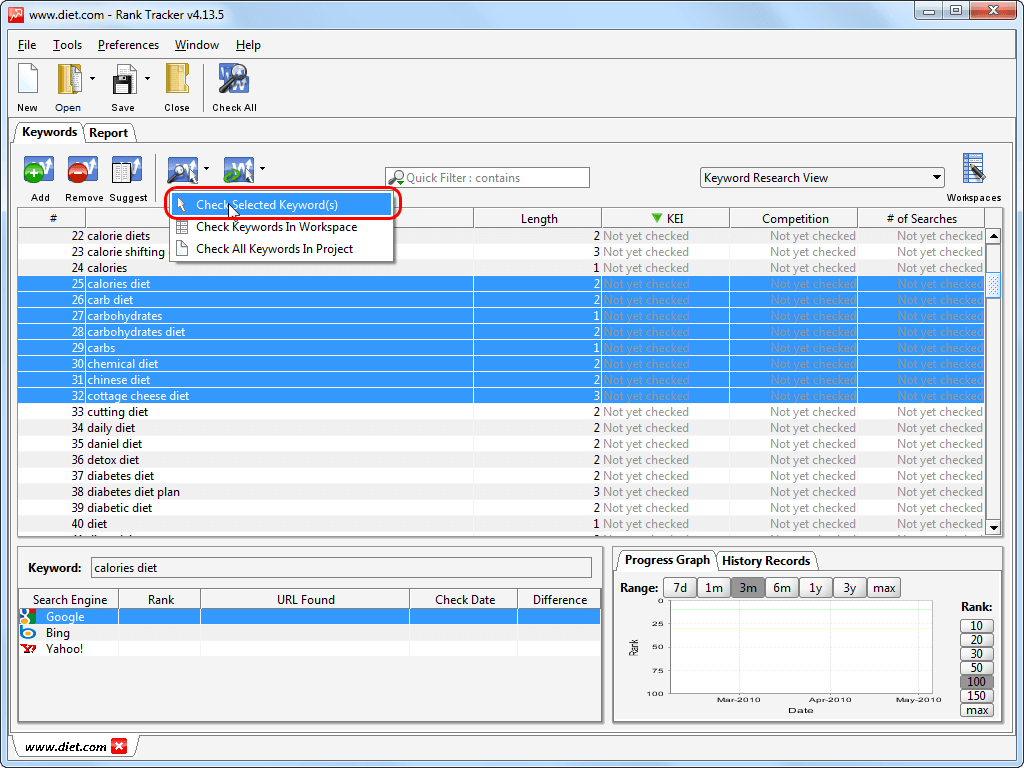This screenshot has height=768, width=1024.
Task: Open the Workspaces icon
Action: tap(973, 170)
